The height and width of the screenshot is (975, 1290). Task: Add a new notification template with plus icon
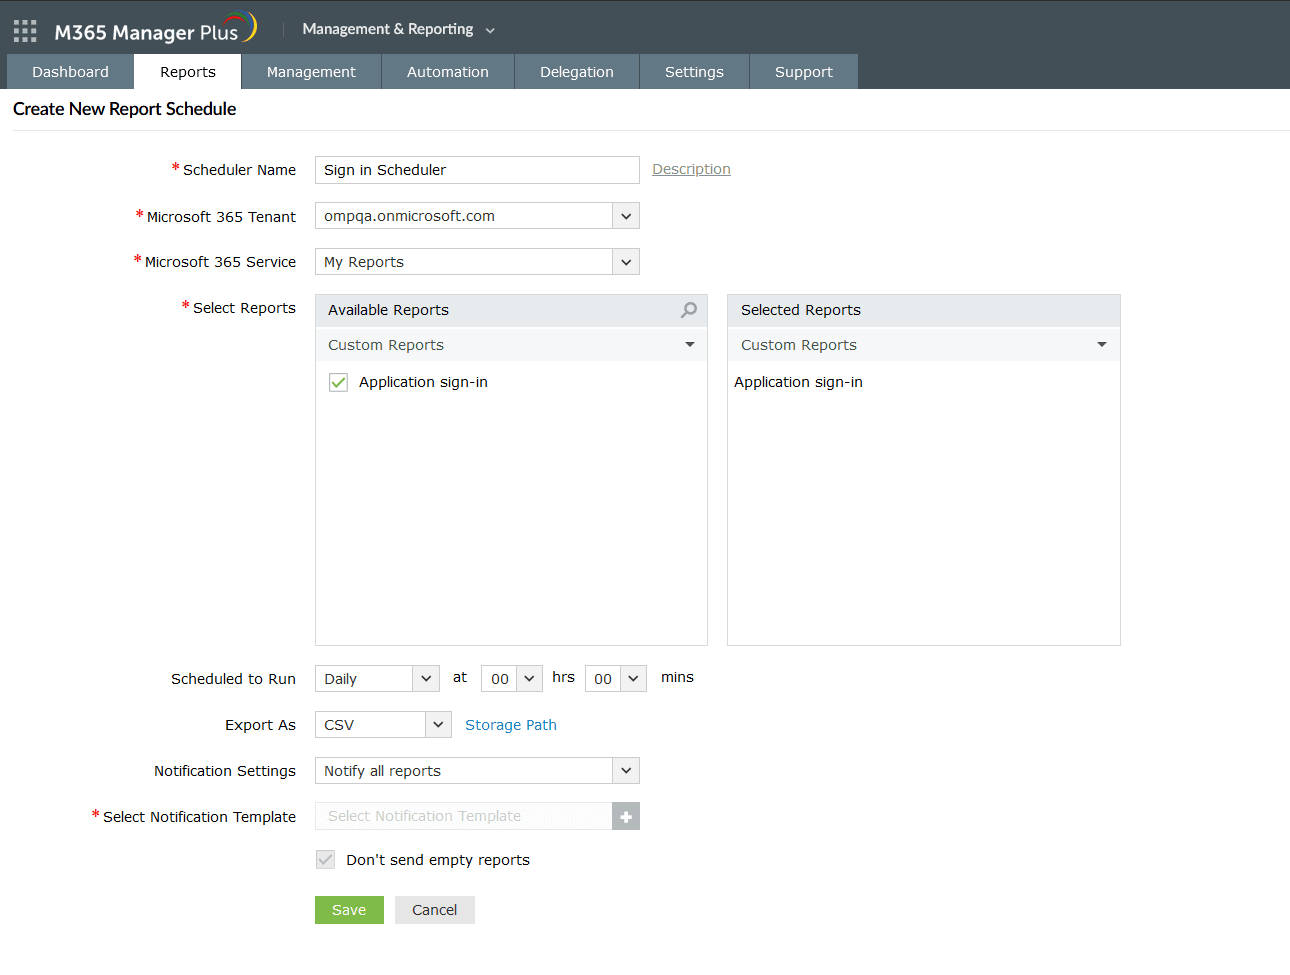626,817
